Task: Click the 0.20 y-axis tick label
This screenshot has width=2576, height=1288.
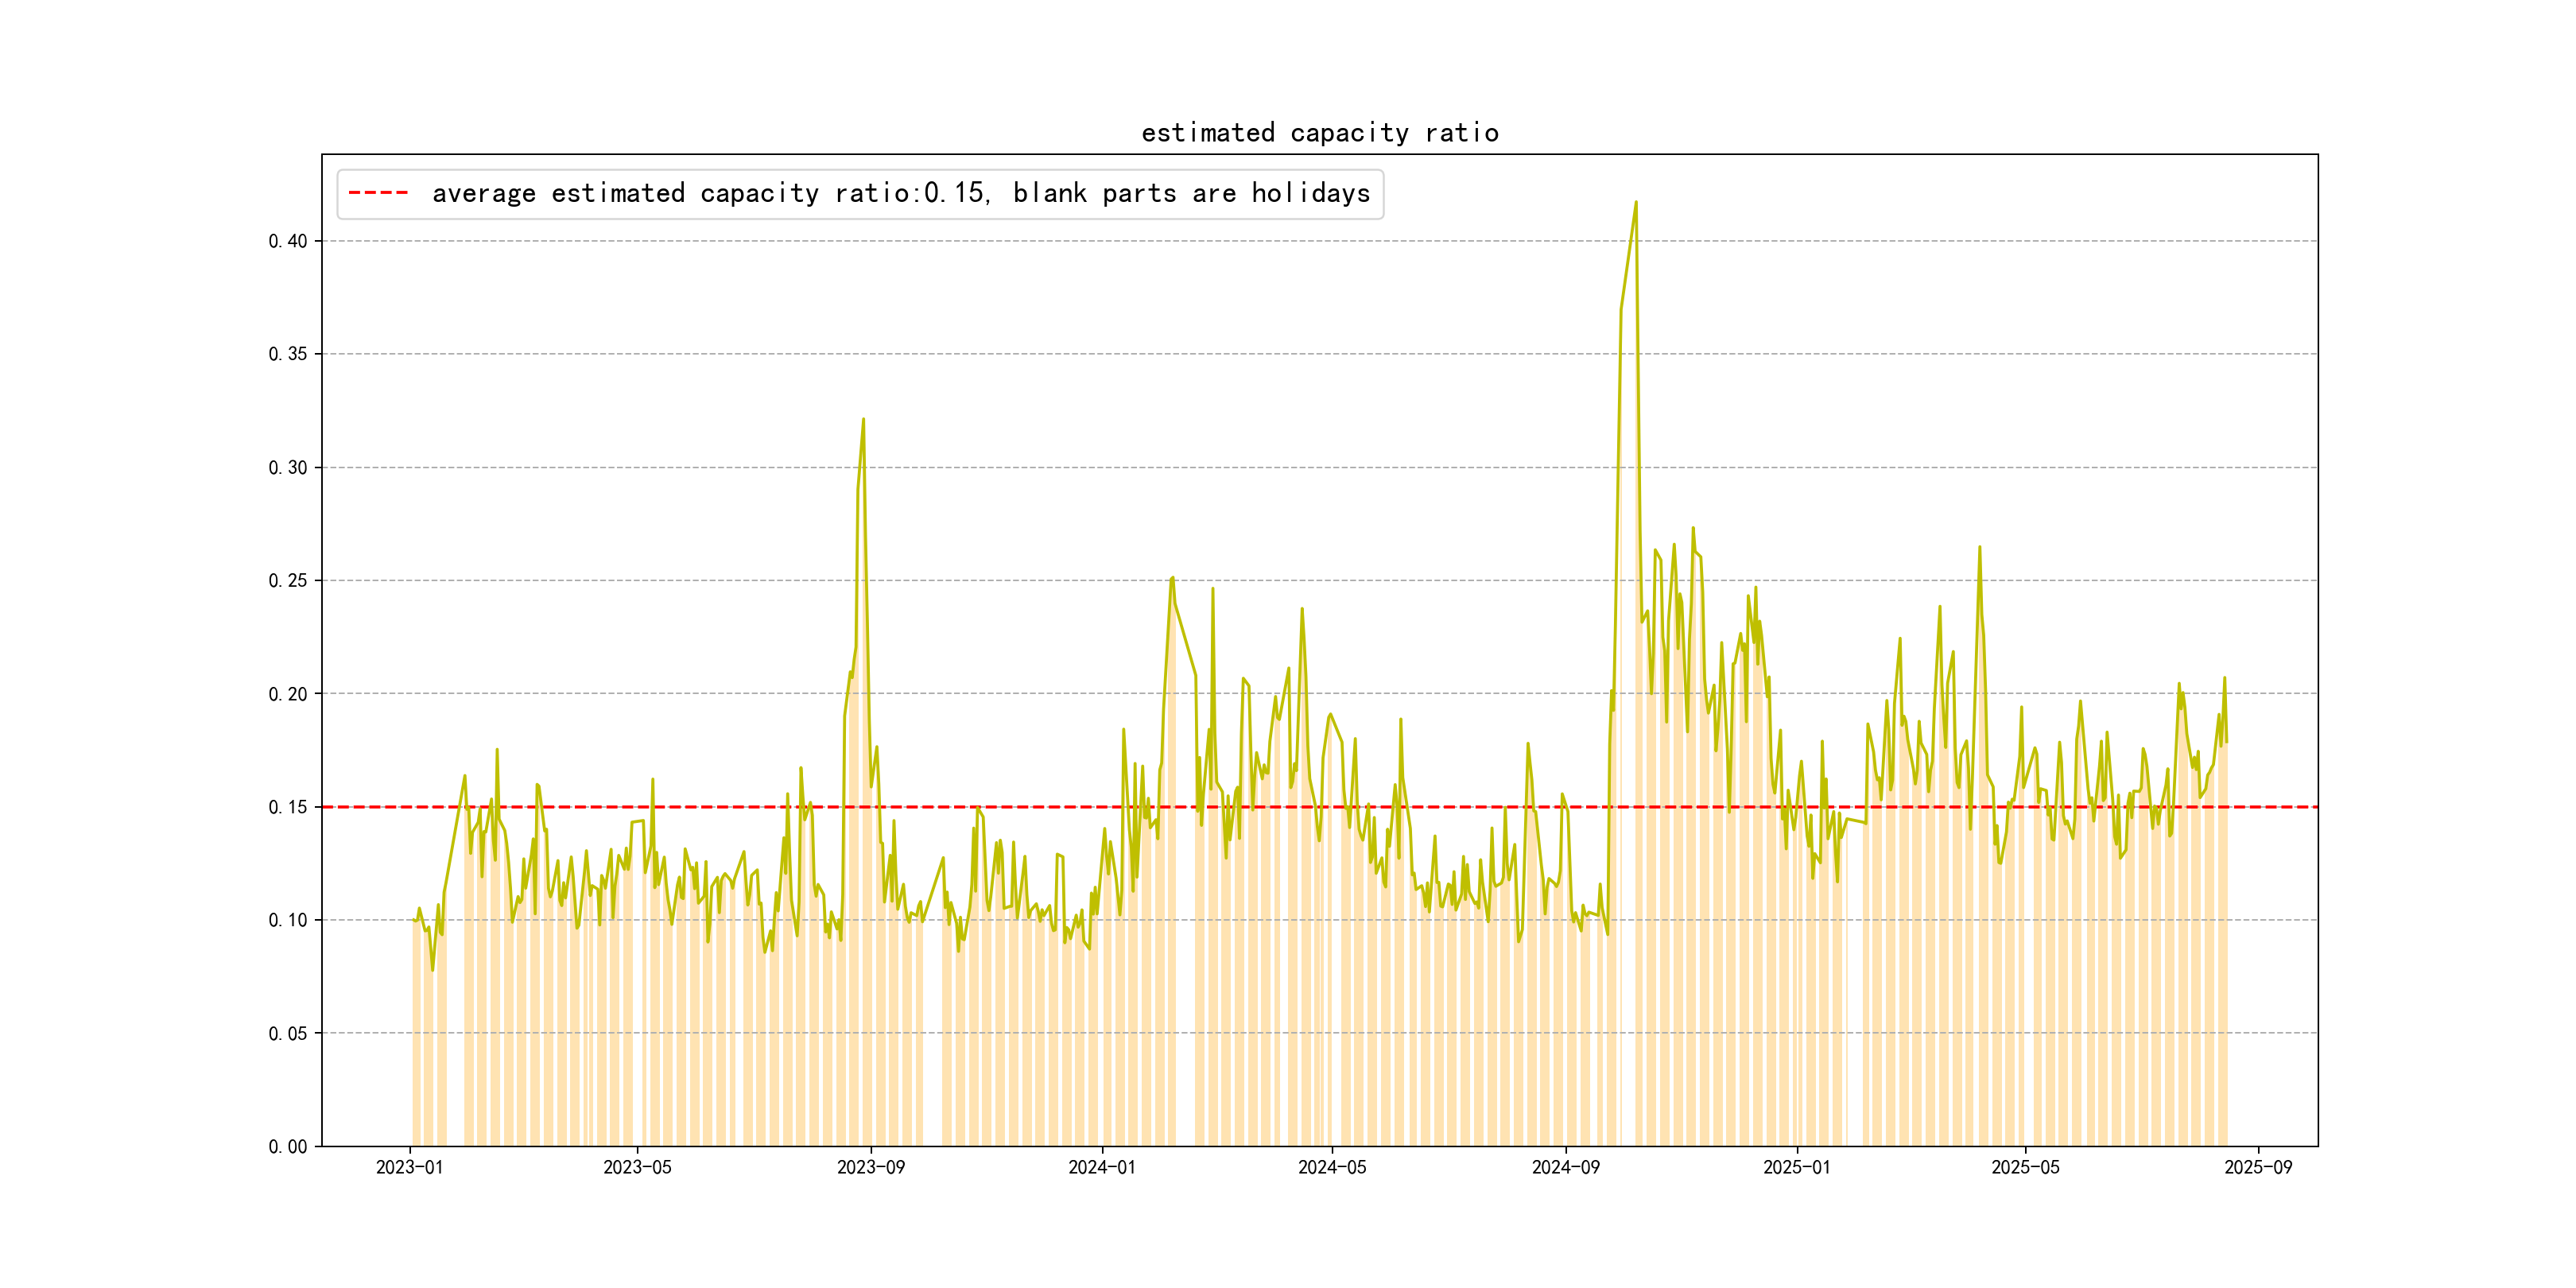Action: (288, 694)
